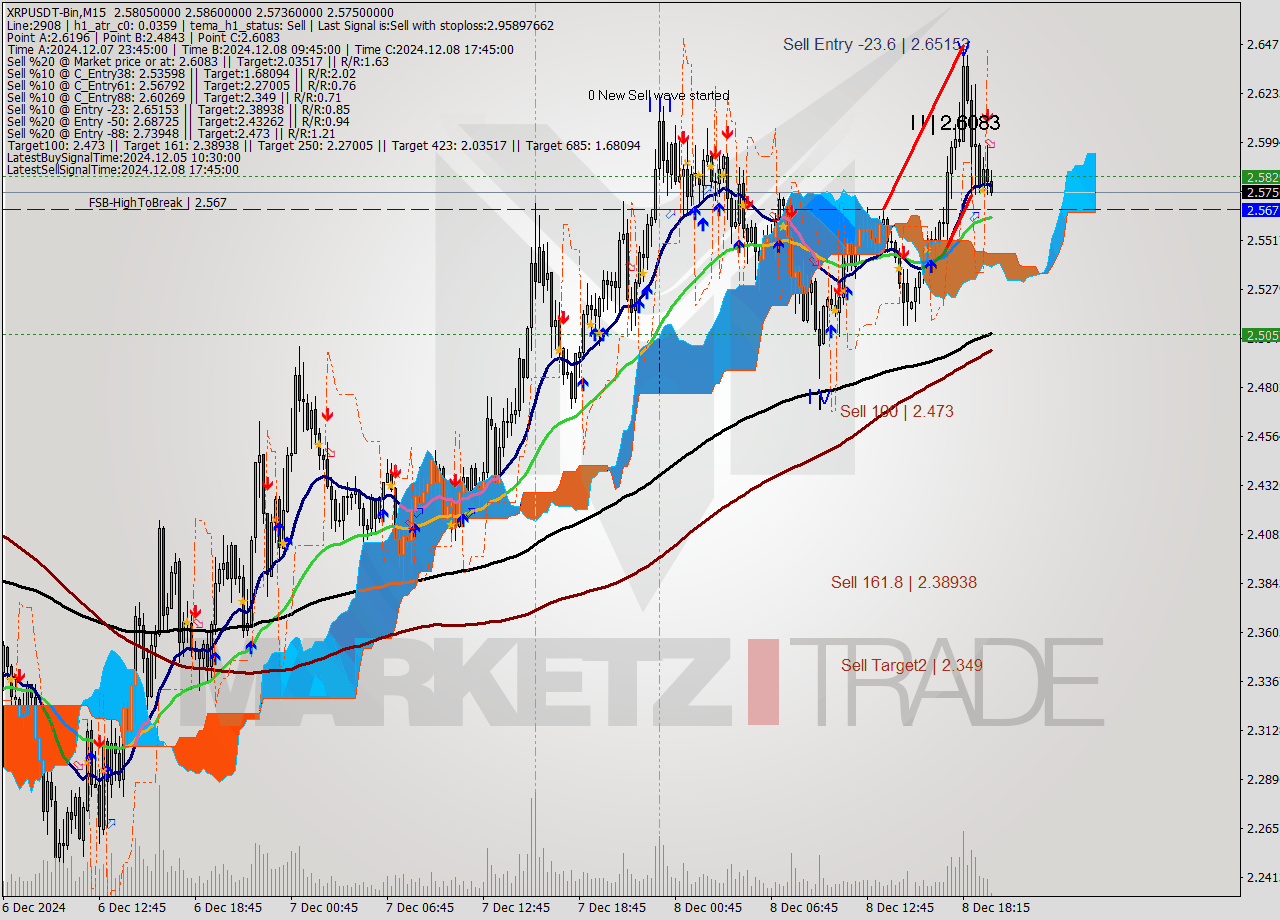Click the blue 2.567 price tag
This screenshot has height=920, width=1280.
tap(1261, 210)
